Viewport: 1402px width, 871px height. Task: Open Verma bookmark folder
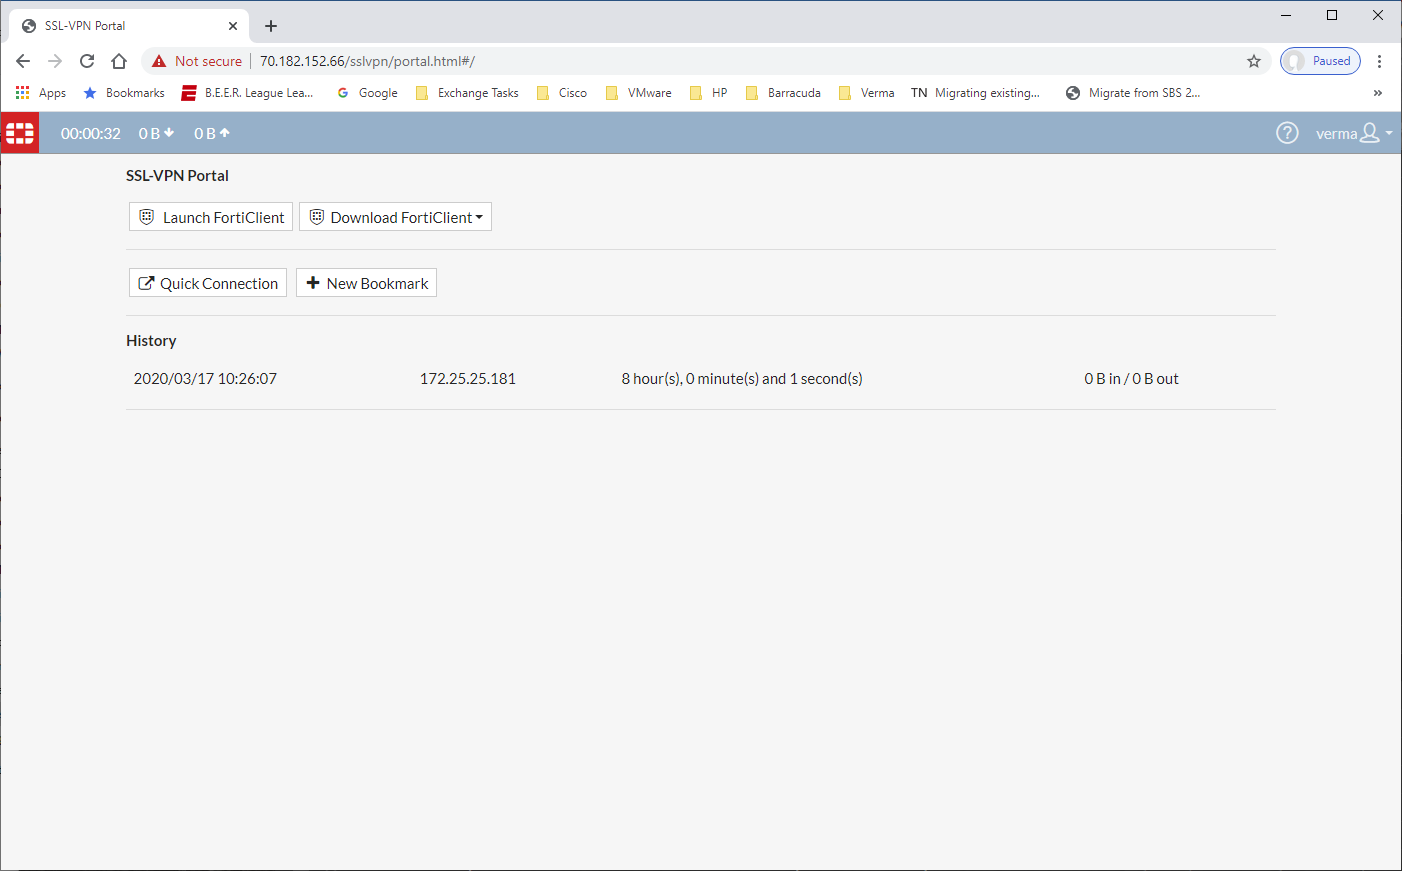click(866, 93)
